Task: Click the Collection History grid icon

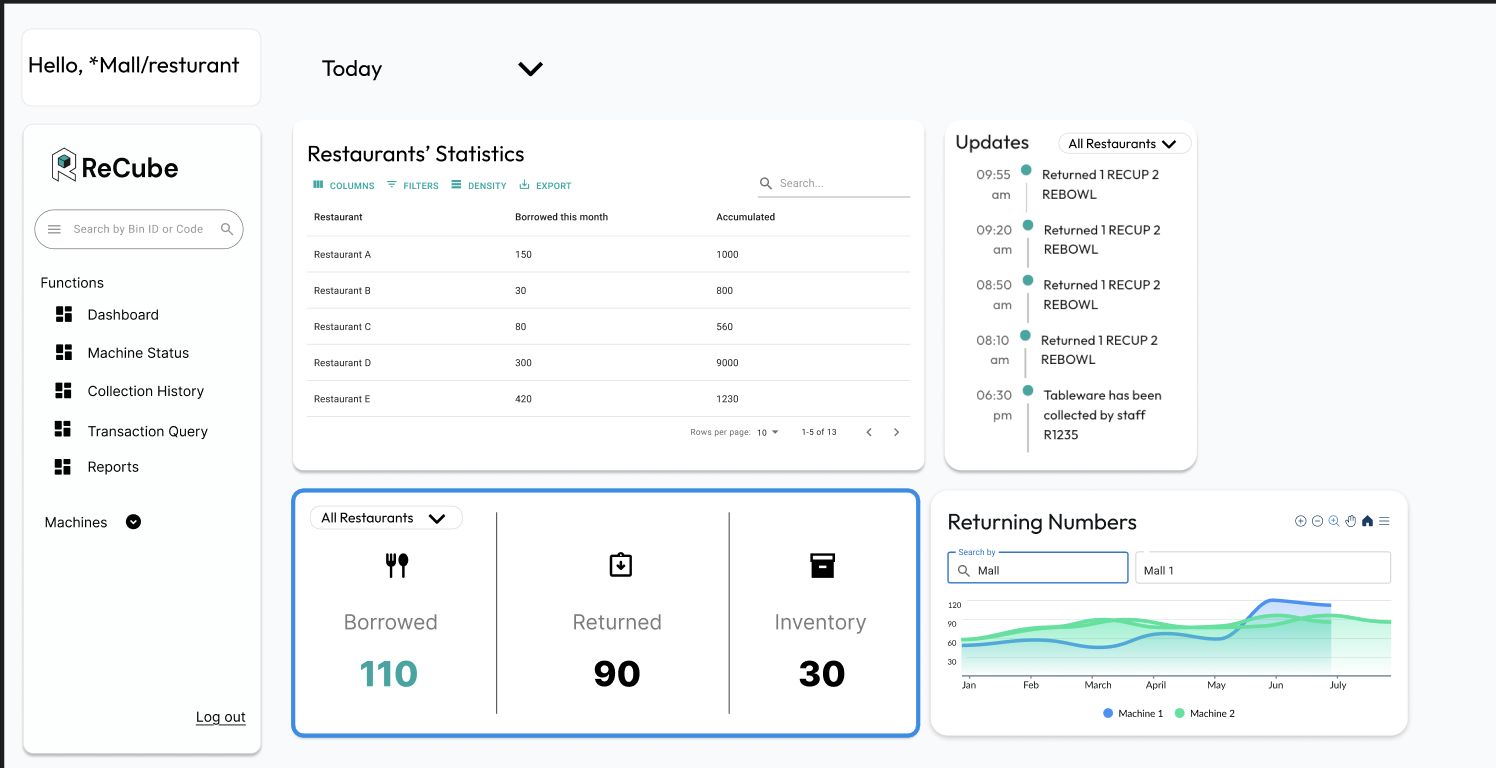Action: coord(64,390)
